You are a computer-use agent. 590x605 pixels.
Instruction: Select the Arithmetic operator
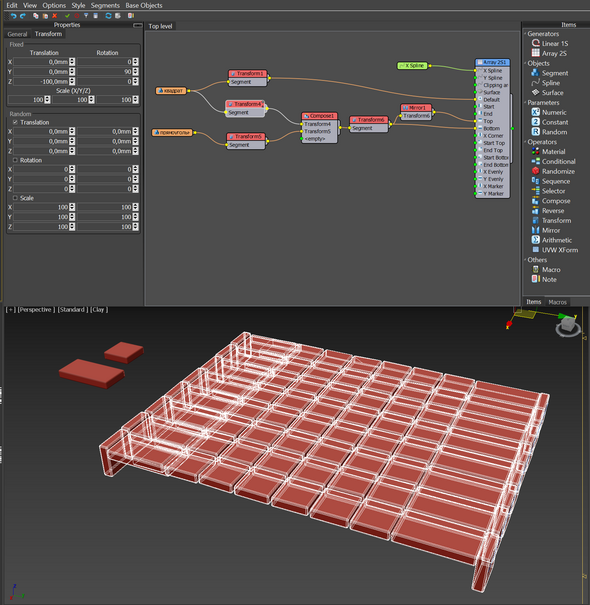[x=552, y=240]
